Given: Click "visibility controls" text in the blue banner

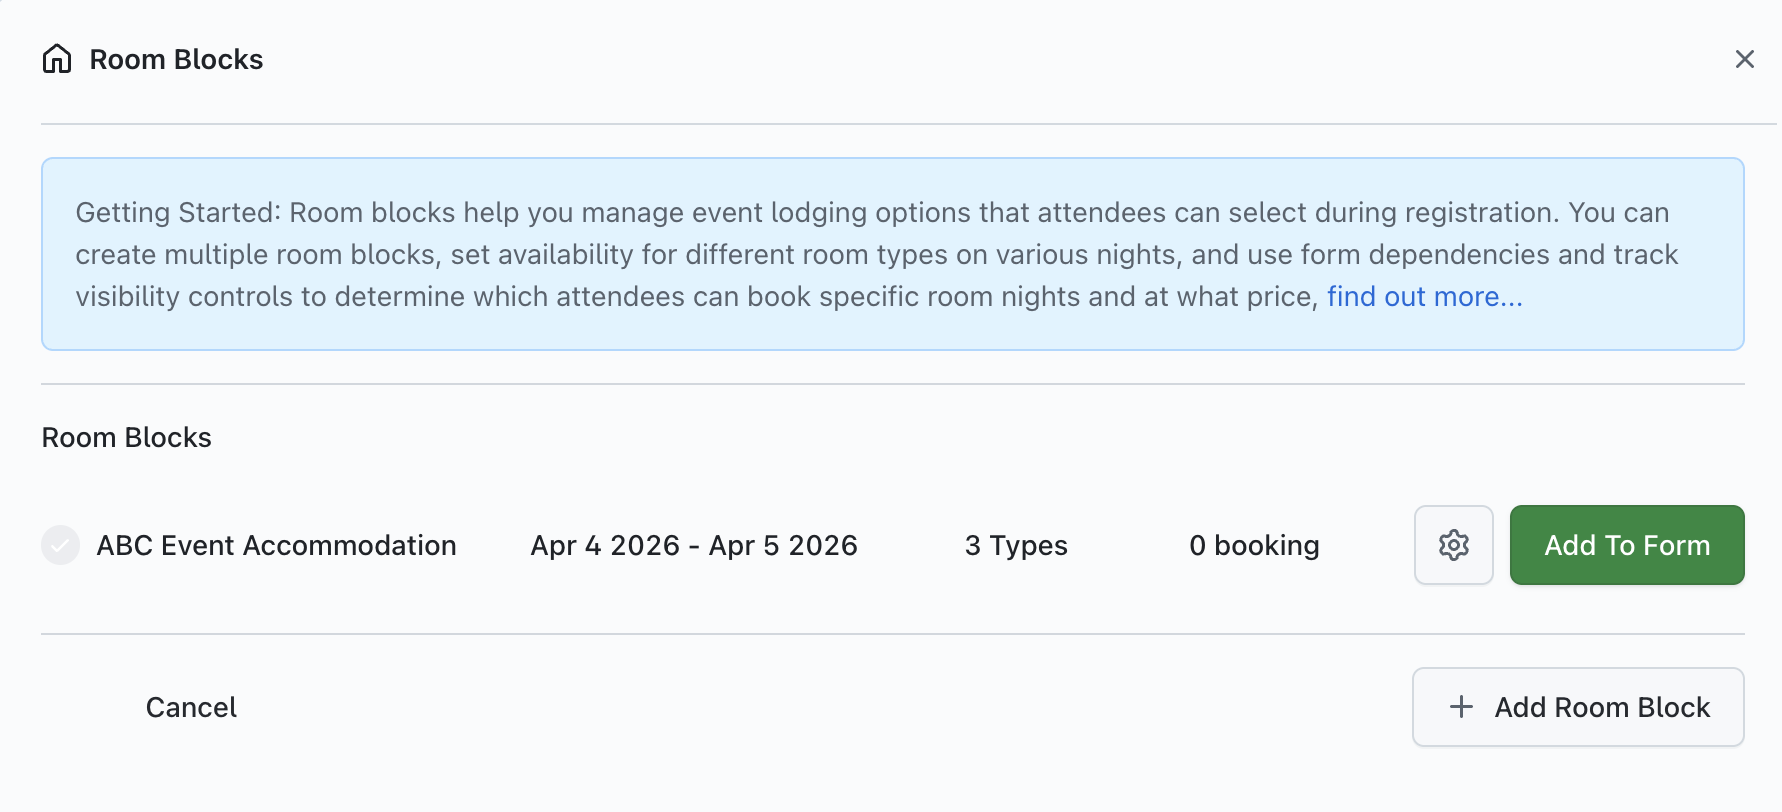Looking at the screenshot, I should [200, 296].
